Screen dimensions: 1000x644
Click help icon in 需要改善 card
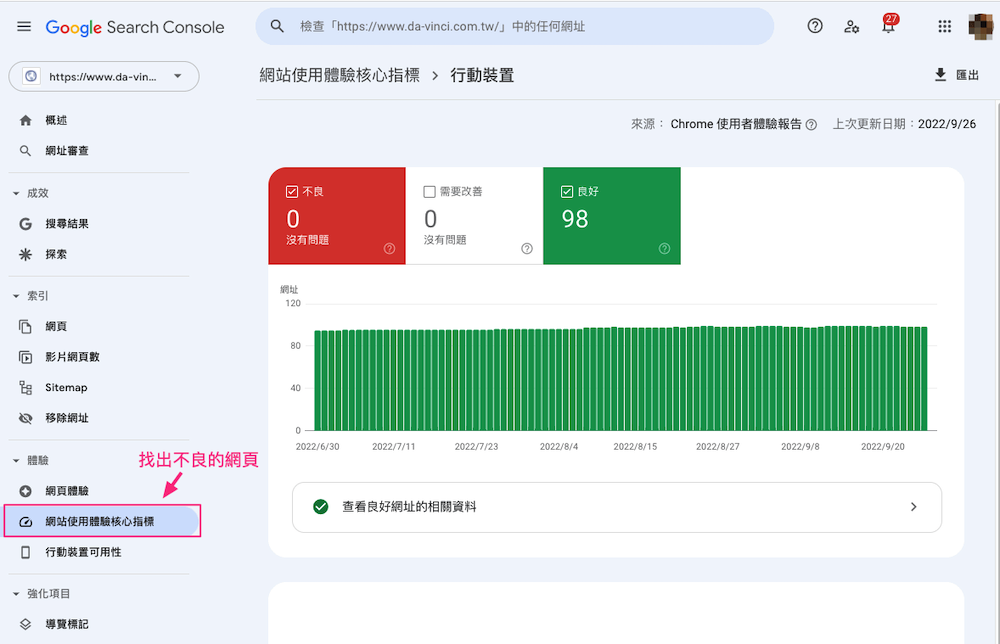click(527, 249)
